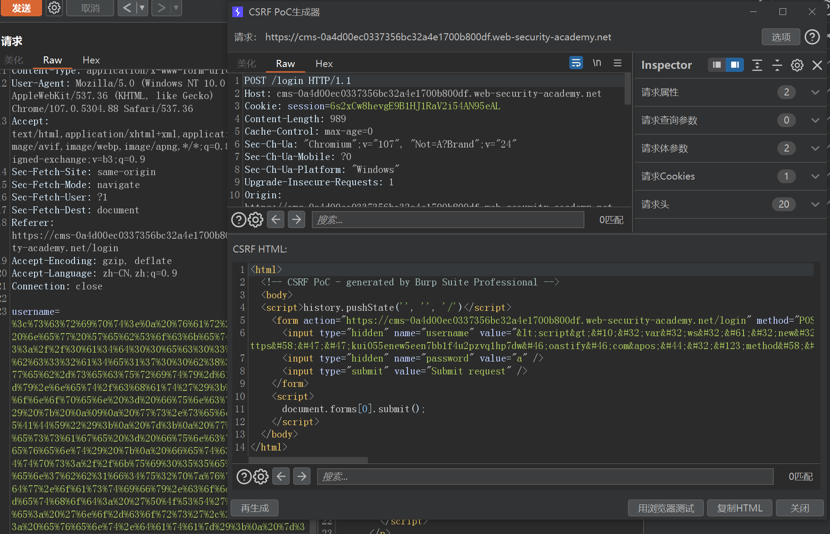Viewport: 830px width, 534px height.
Task: Click the POST /login HTTP/1.1 line
Action: 297,81
